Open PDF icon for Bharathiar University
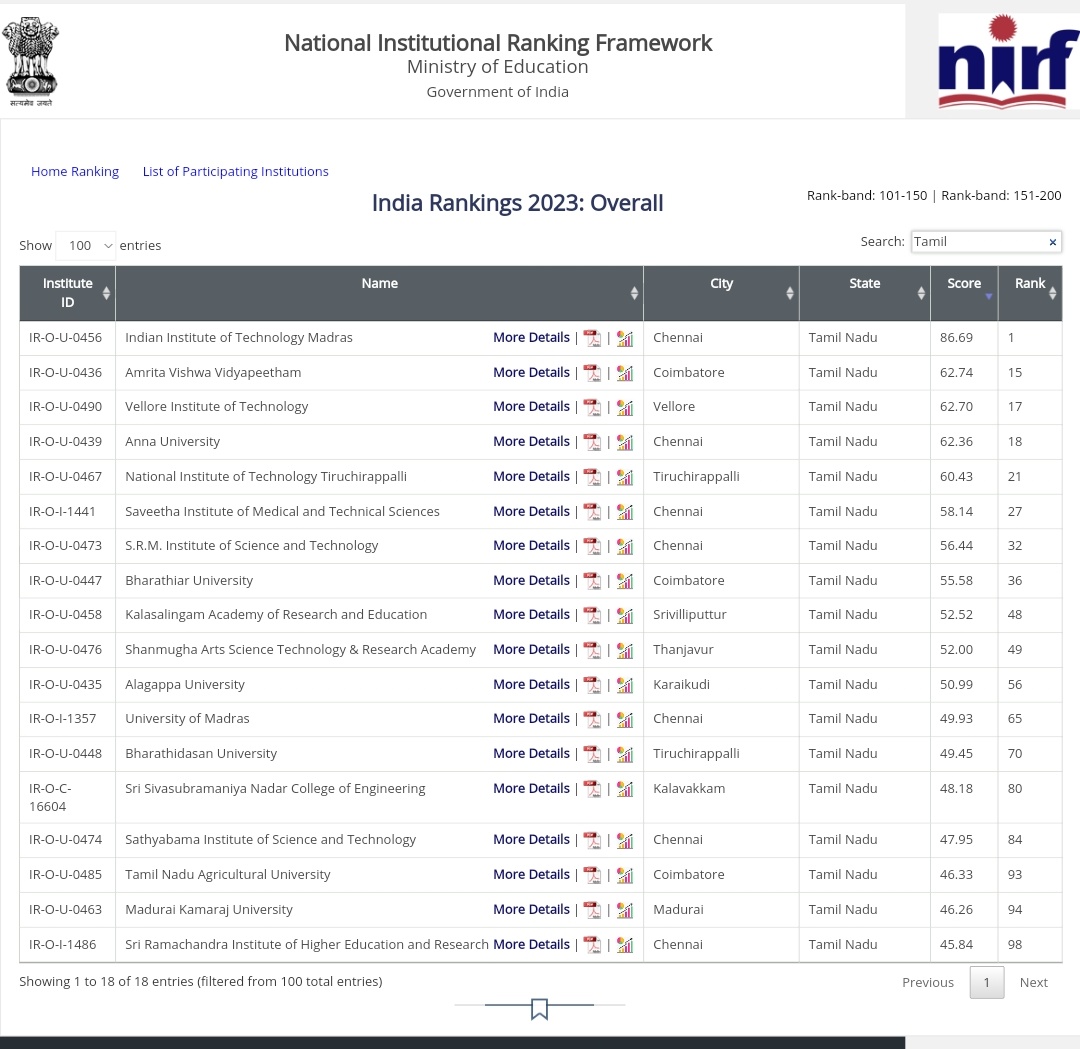The height and width of the screenshot is (1049, 1080). 592,581
